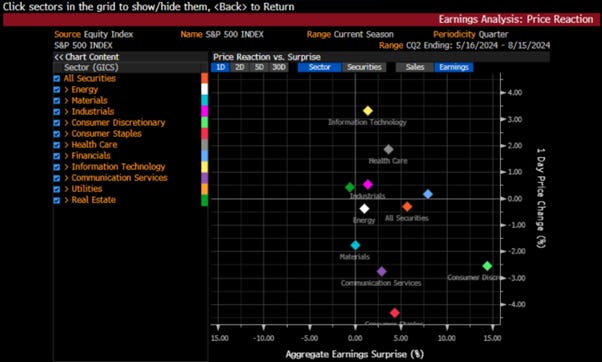Toggle the Energy sector checkbox

[x=57, y=90]
